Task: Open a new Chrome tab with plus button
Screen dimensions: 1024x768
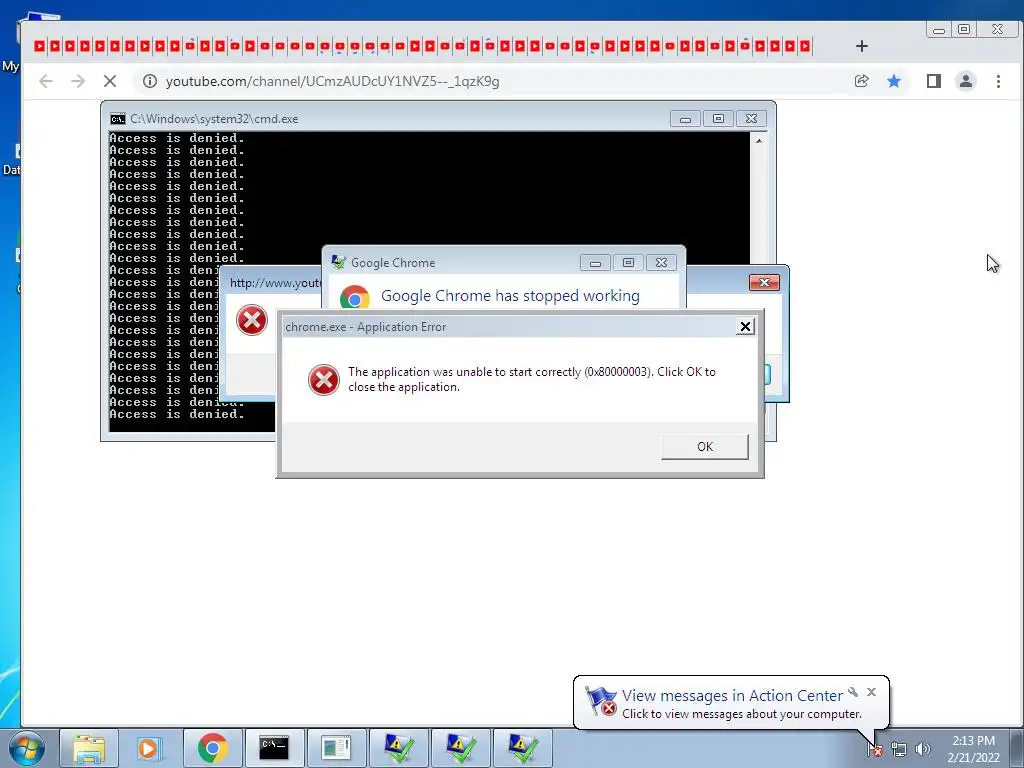Action: [x=861, y=46]
